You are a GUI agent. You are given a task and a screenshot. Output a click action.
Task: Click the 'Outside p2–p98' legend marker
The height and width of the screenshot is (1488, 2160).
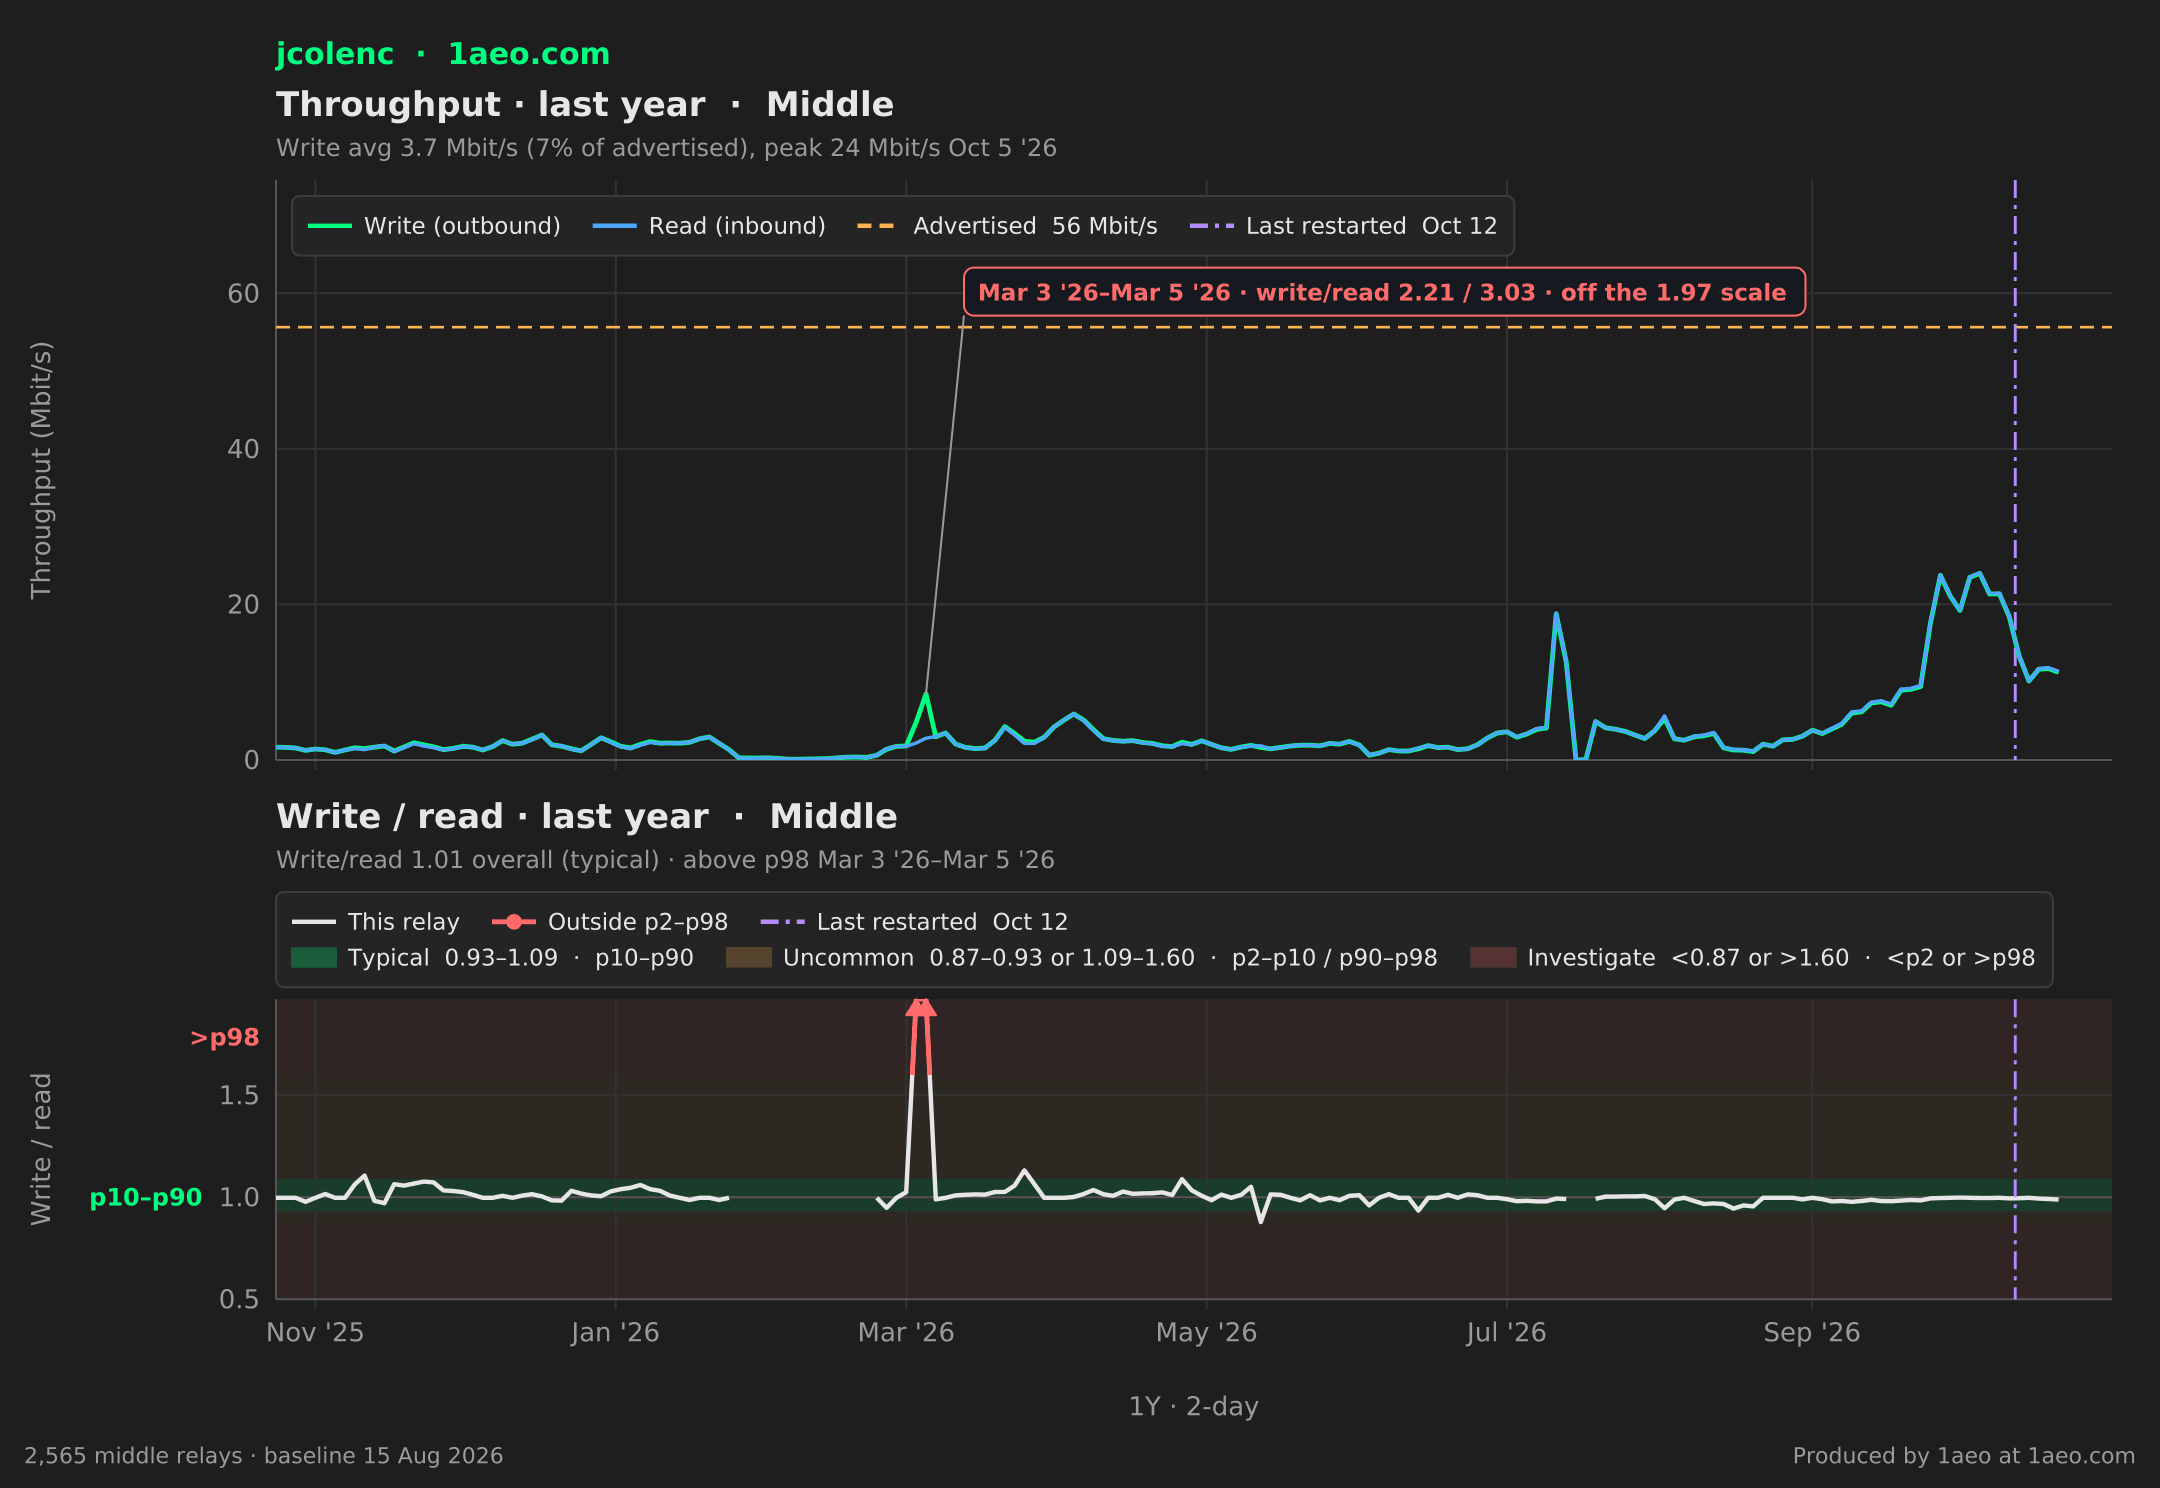click(x=514, y=922)
